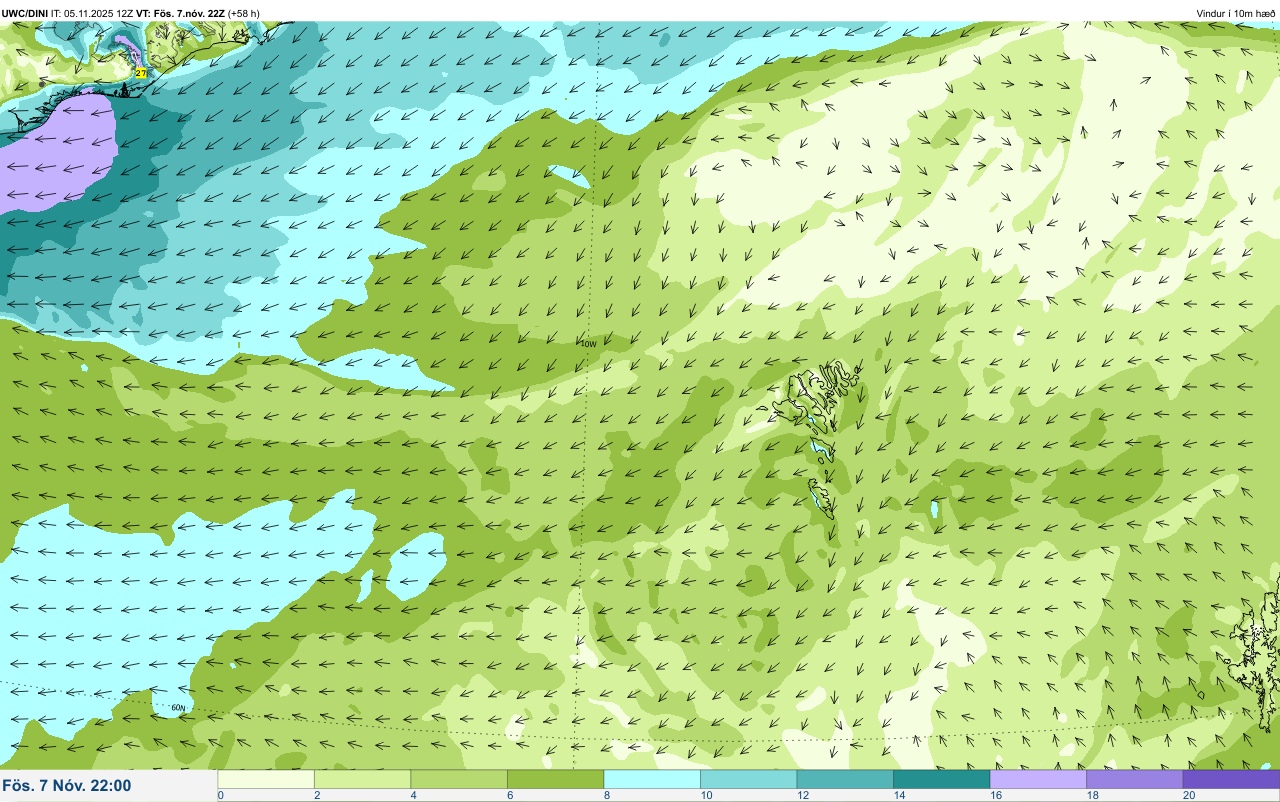Click the 18–20 m/s purple legend swatch
This screenshot has width=1280, height=802.
pyautogui.click(x=1134, y=779)
